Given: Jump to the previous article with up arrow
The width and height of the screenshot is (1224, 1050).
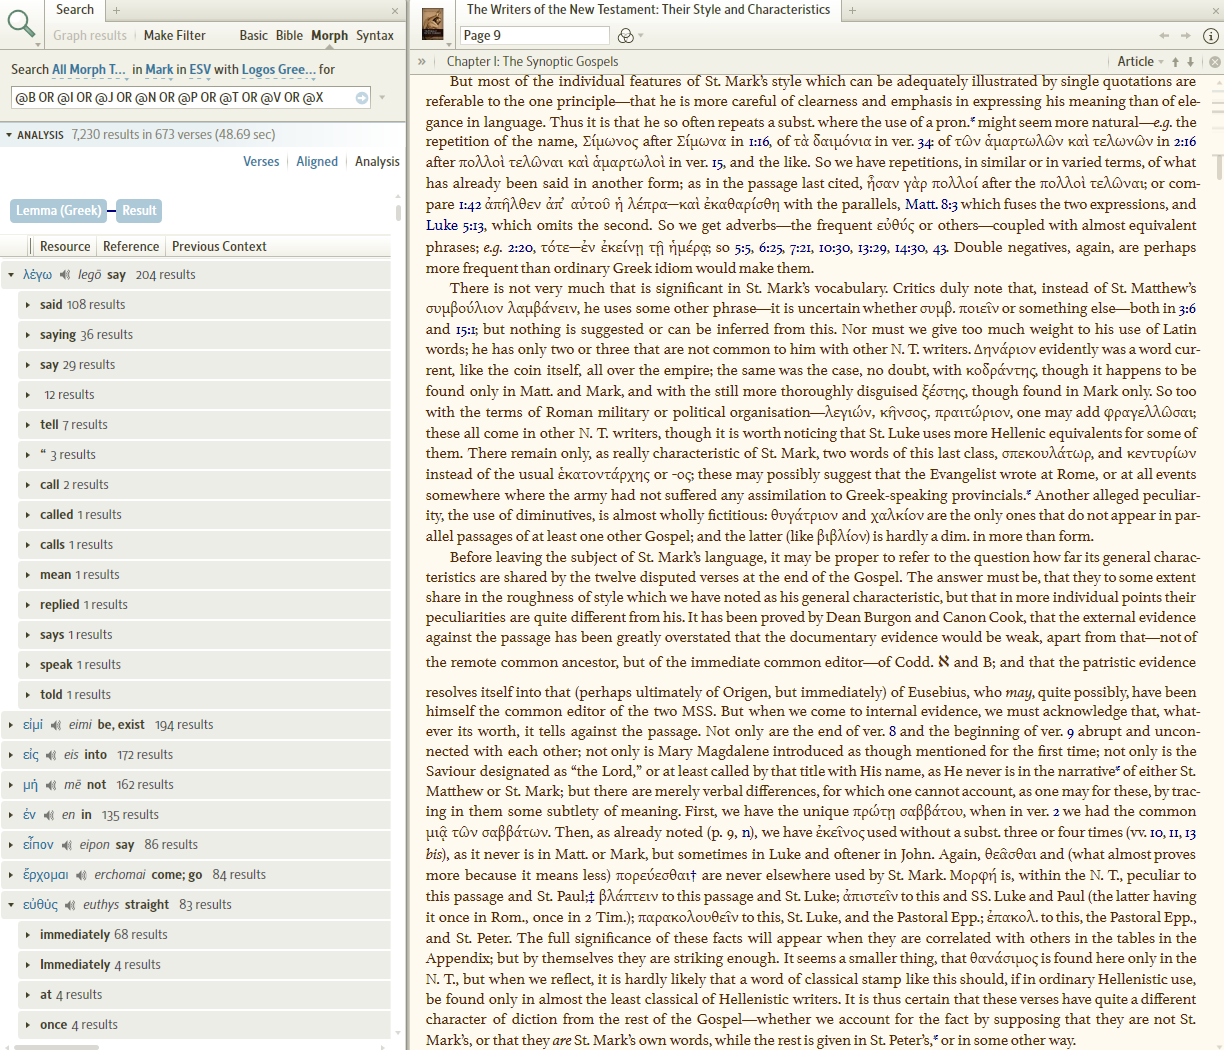Looking at the screenshot, I should (x=1176, y=62).
